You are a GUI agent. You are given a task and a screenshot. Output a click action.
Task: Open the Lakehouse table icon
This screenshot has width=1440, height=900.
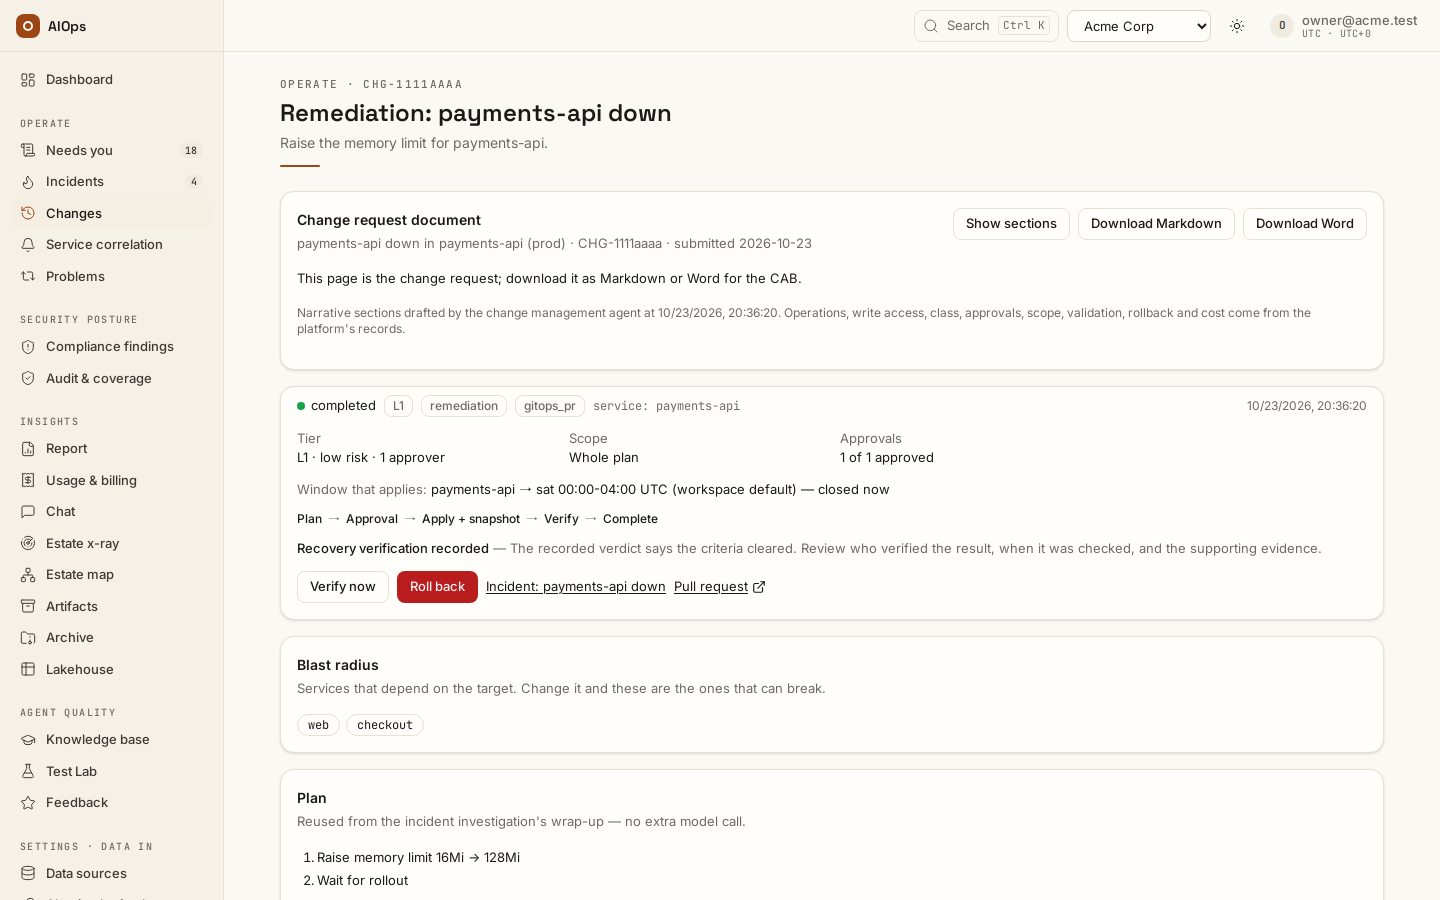click(x=28, y=670)
